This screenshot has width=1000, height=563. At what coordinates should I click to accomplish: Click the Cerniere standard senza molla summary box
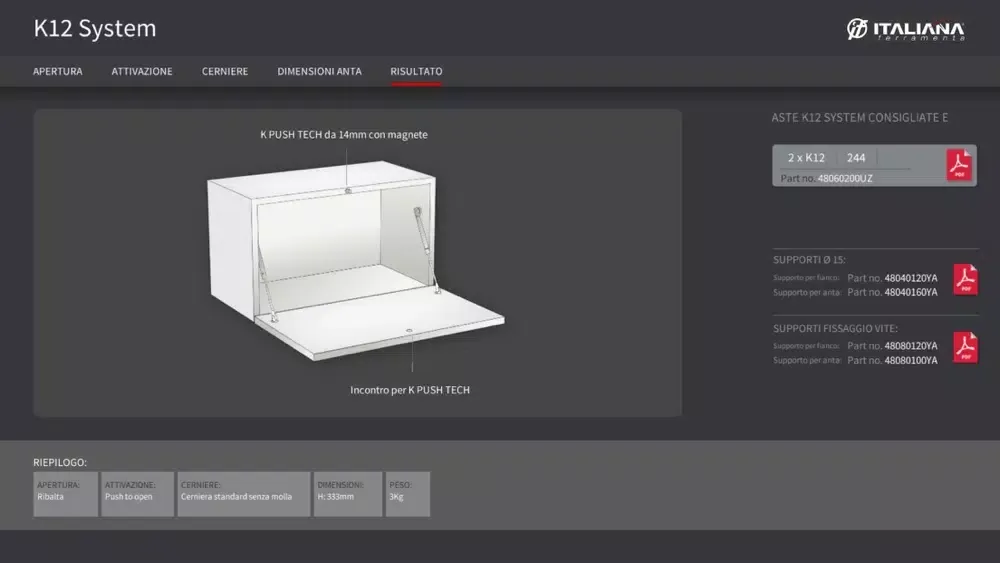(x=244, y=494)
